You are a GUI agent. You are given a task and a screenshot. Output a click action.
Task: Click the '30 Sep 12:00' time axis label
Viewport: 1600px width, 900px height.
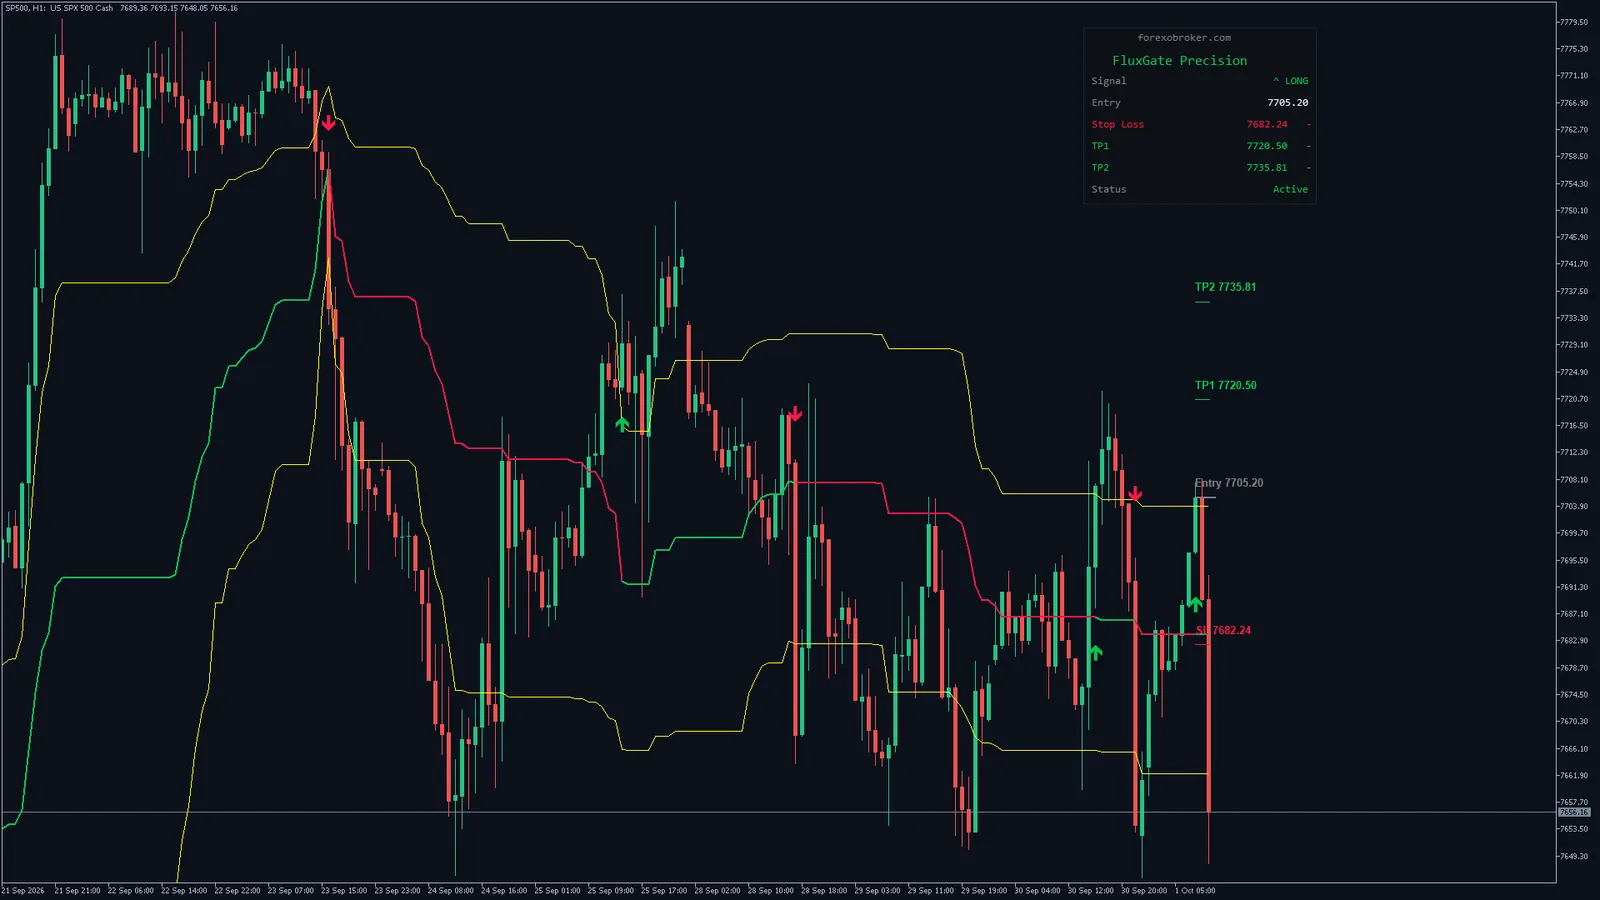tap(1091, 890)
